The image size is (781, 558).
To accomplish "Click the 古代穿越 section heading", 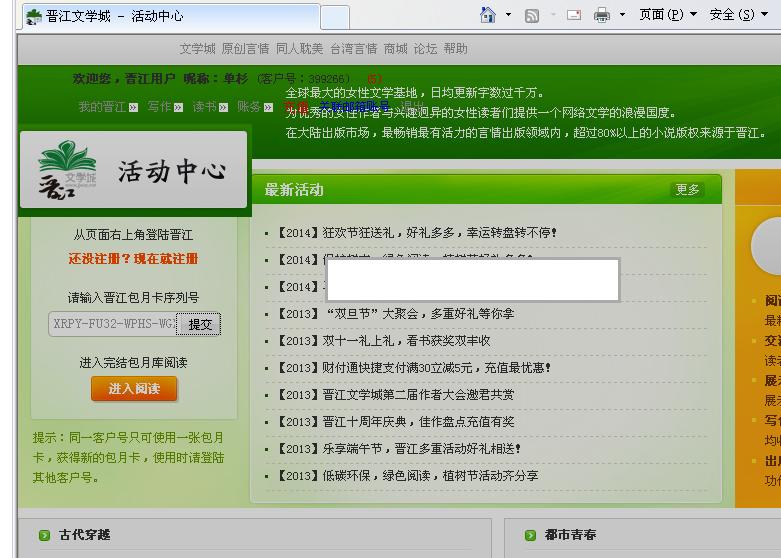I will [x=85, y=535].
